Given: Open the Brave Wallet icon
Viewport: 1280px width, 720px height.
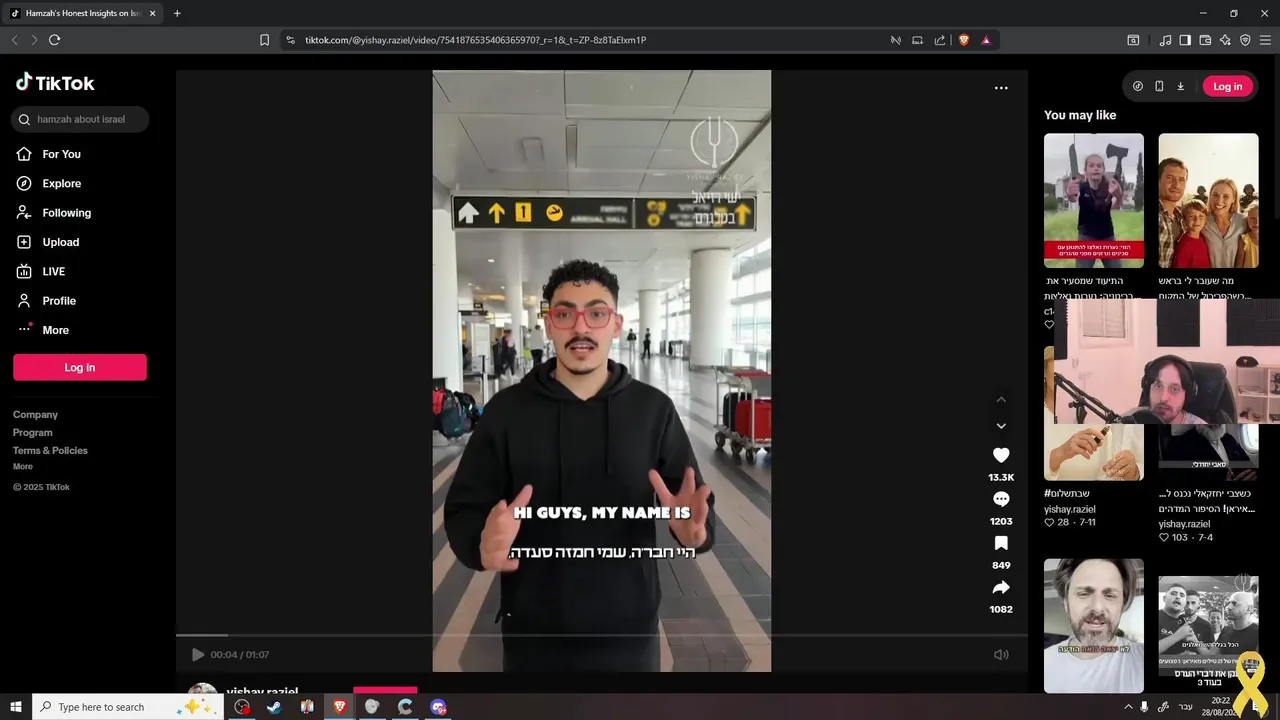Looking at the screenshot, I should [1205, 40].
